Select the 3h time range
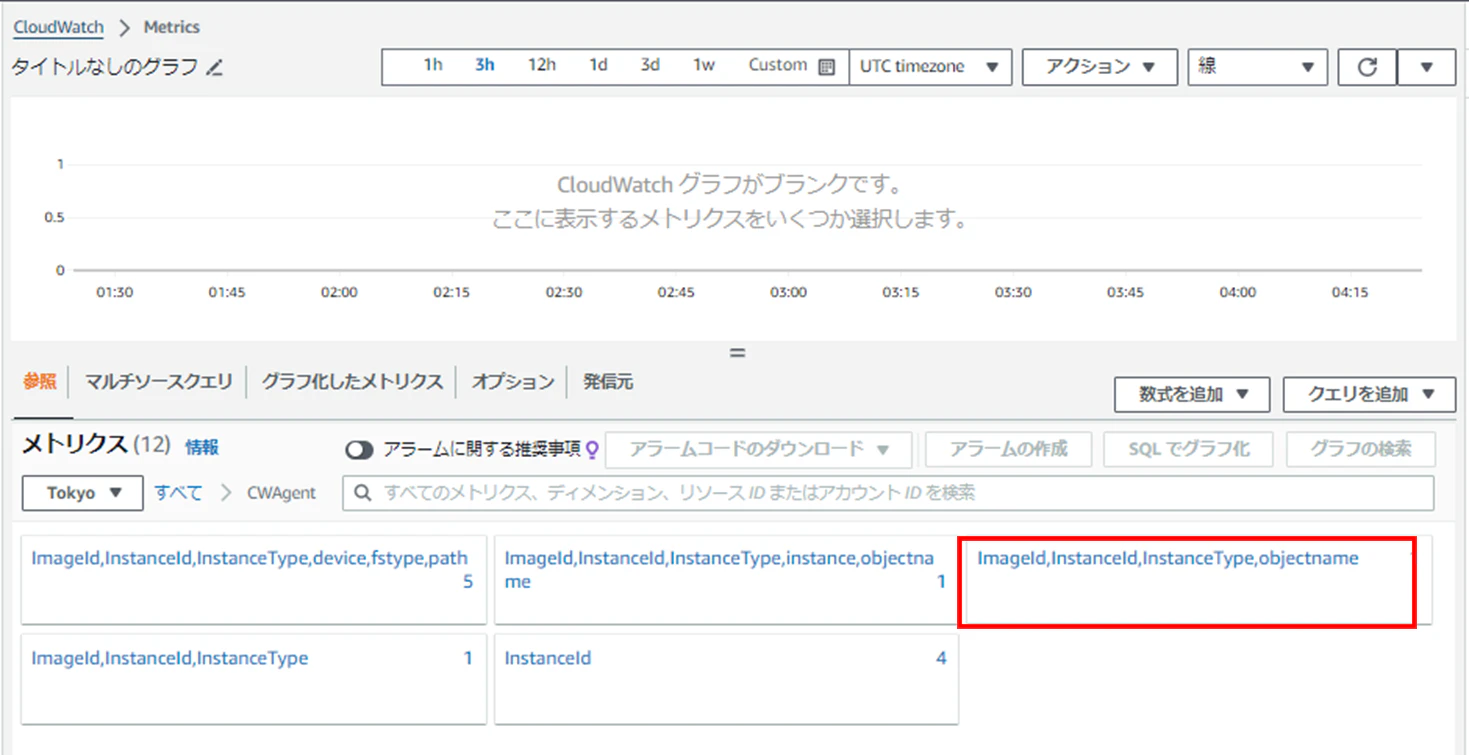The height and width of the screenshot is (755, 1469). 485,65
